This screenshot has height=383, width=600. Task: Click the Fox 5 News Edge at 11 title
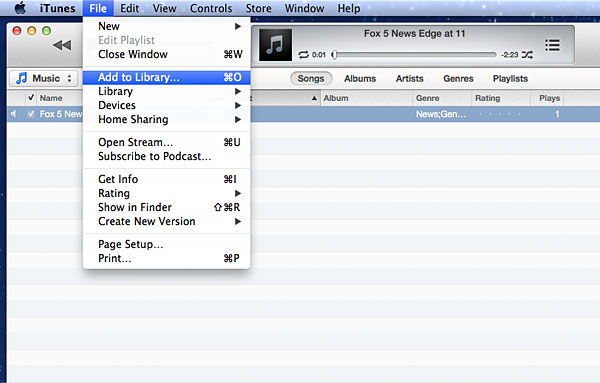(414, 34)
